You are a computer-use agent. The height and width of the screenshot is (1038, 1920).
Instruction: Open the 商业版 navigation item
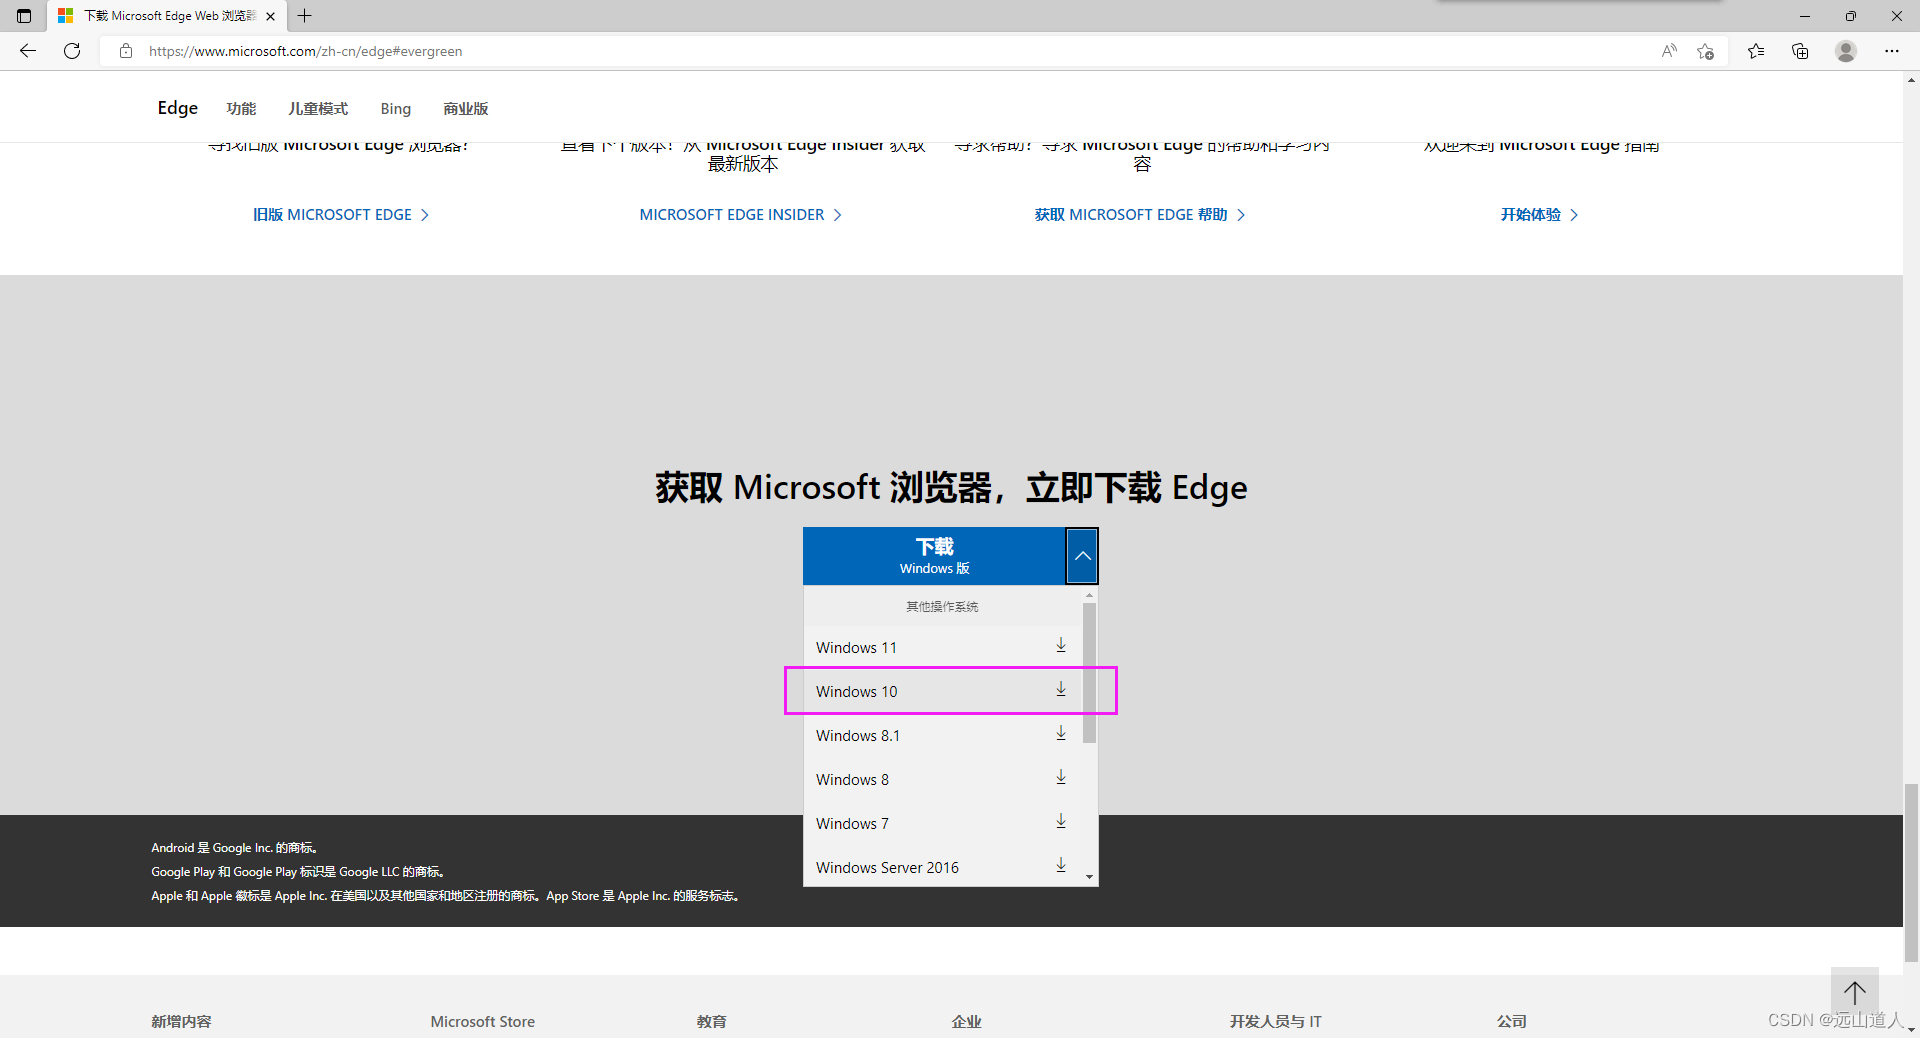pos(466,109)
